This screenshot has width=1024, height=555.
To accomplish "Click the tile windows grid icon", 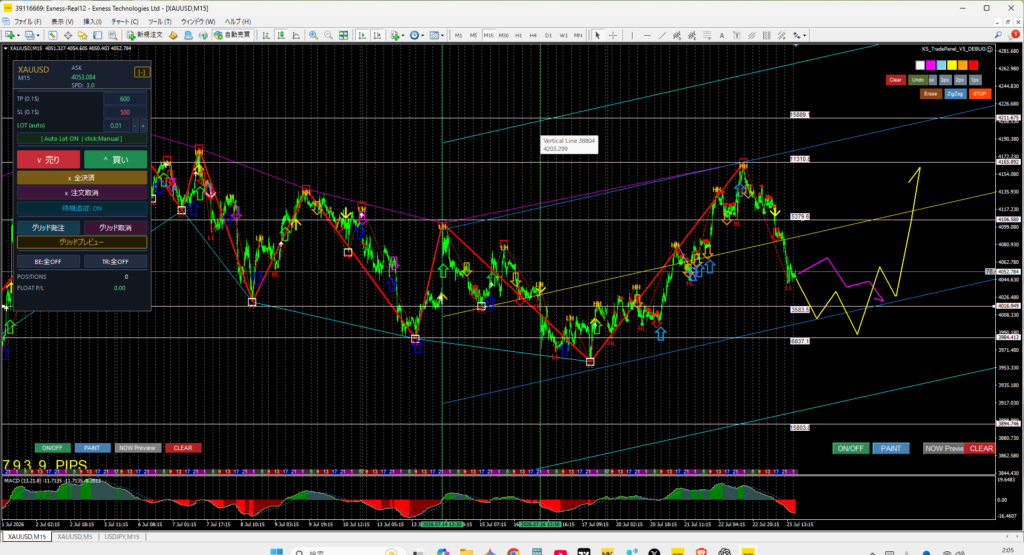I will (x=344, y=35).
